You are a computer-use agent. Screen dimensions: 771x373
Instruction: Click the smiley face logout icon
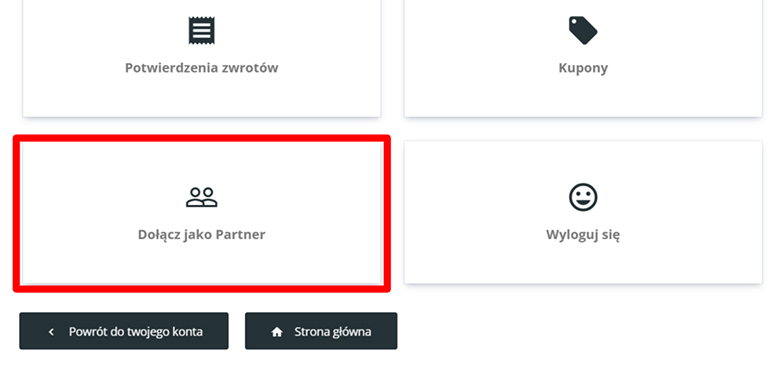583,197
